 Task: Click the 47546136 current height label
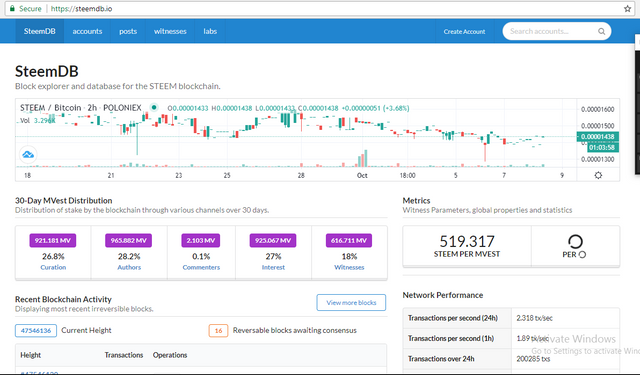[x=36, y=331]
